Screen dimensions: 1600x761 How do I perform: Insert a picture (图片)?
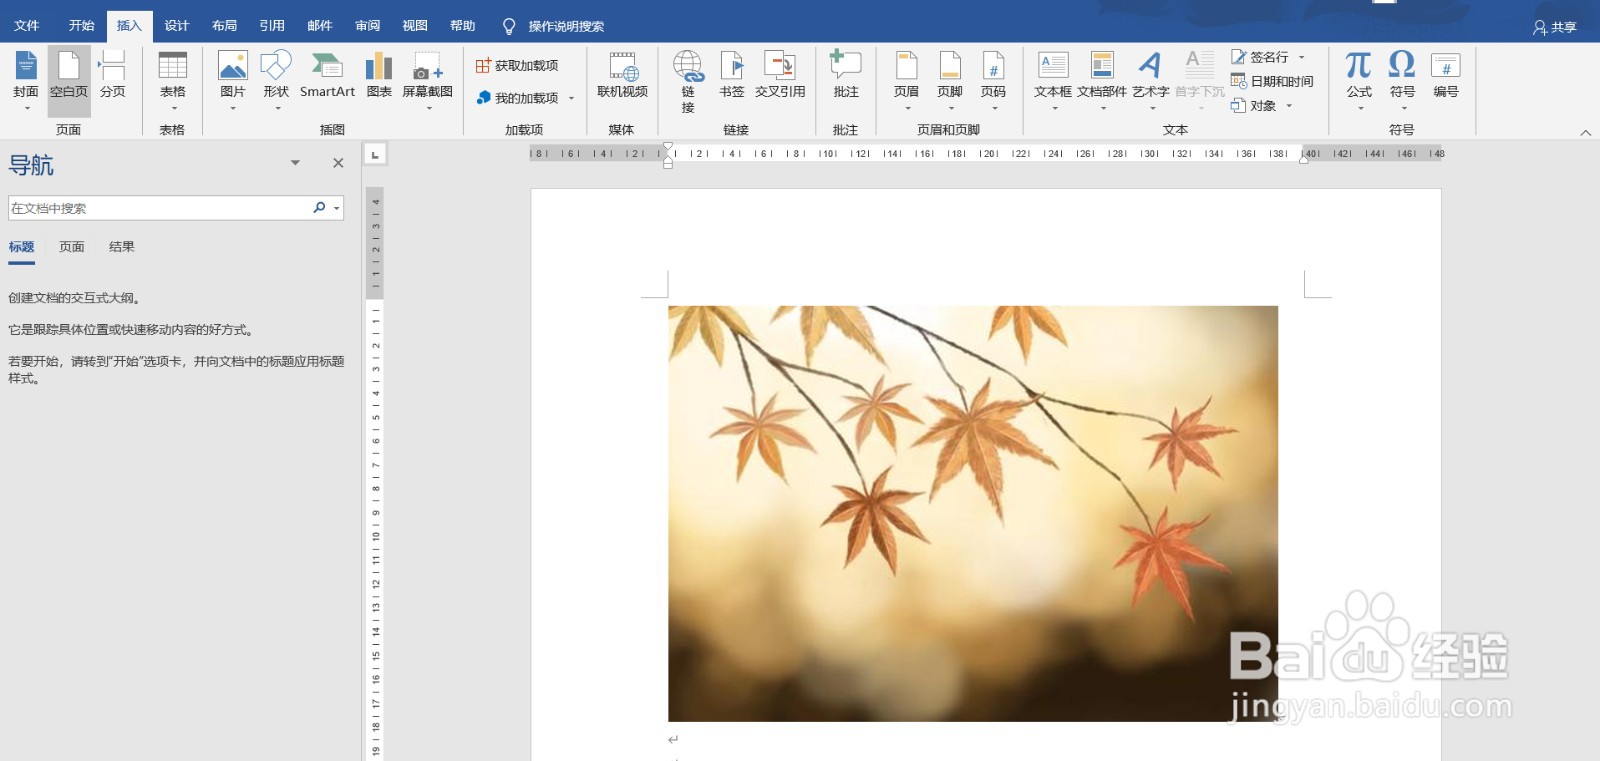click(233, 80)
